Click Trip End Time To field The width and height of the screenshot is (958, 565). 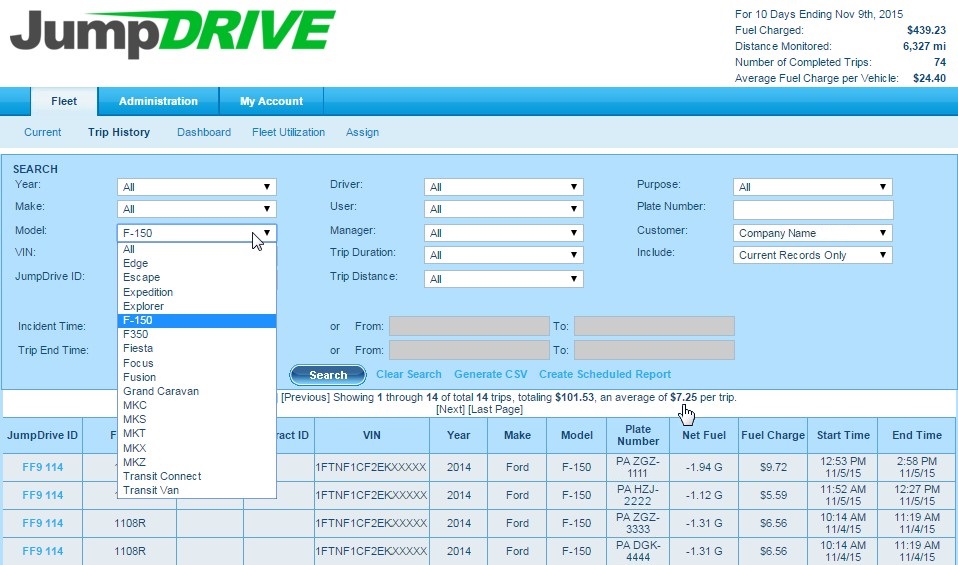pyautogui.click(x=654, y=350)
